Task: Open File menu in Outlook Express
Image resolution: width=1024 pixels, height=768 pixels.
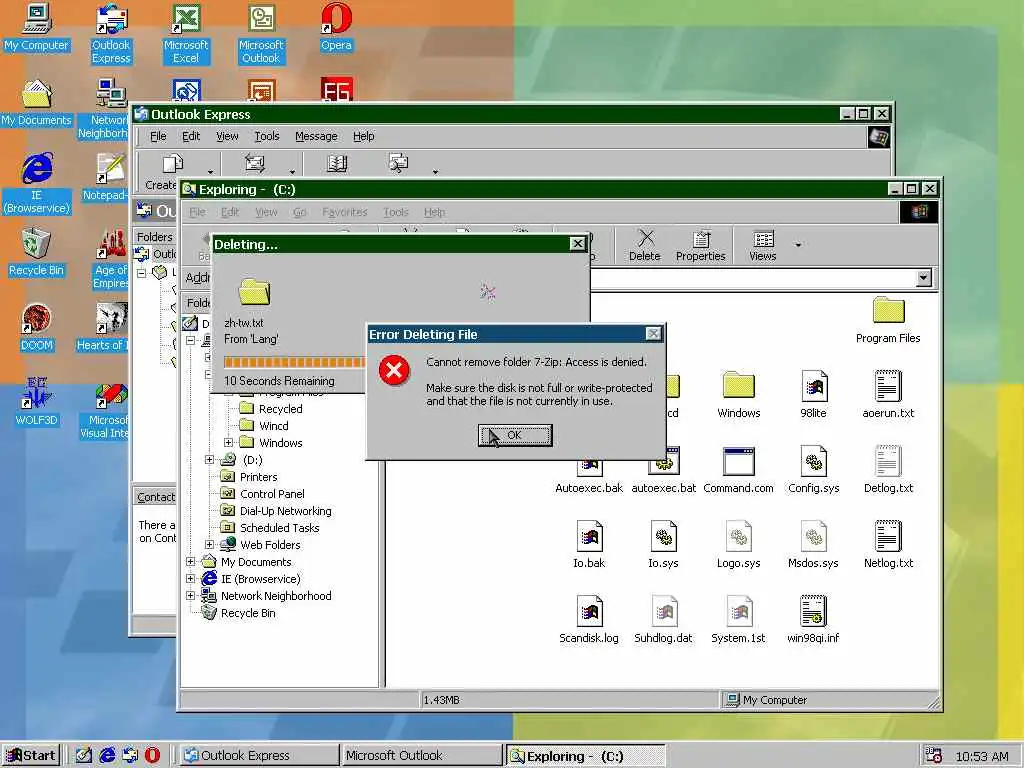Action: 158,136
